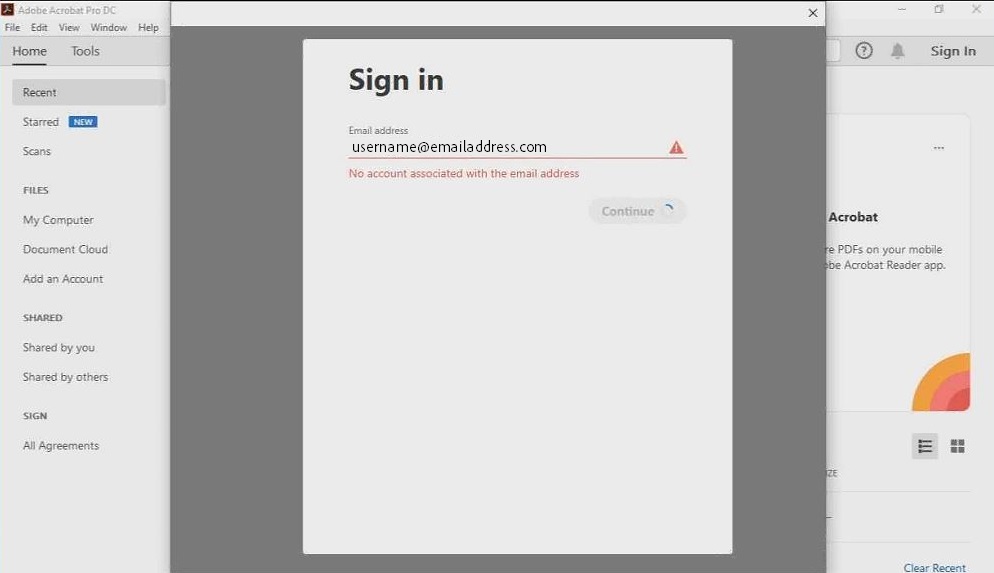Switch to the Home tab

29,51
